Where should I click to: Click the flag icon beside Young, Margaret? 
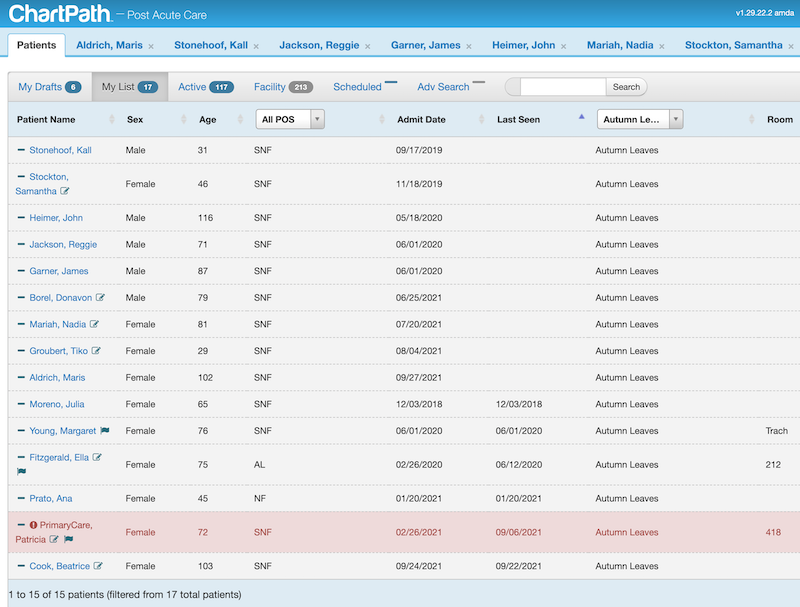pyautogui.click(x=104, y=430)
